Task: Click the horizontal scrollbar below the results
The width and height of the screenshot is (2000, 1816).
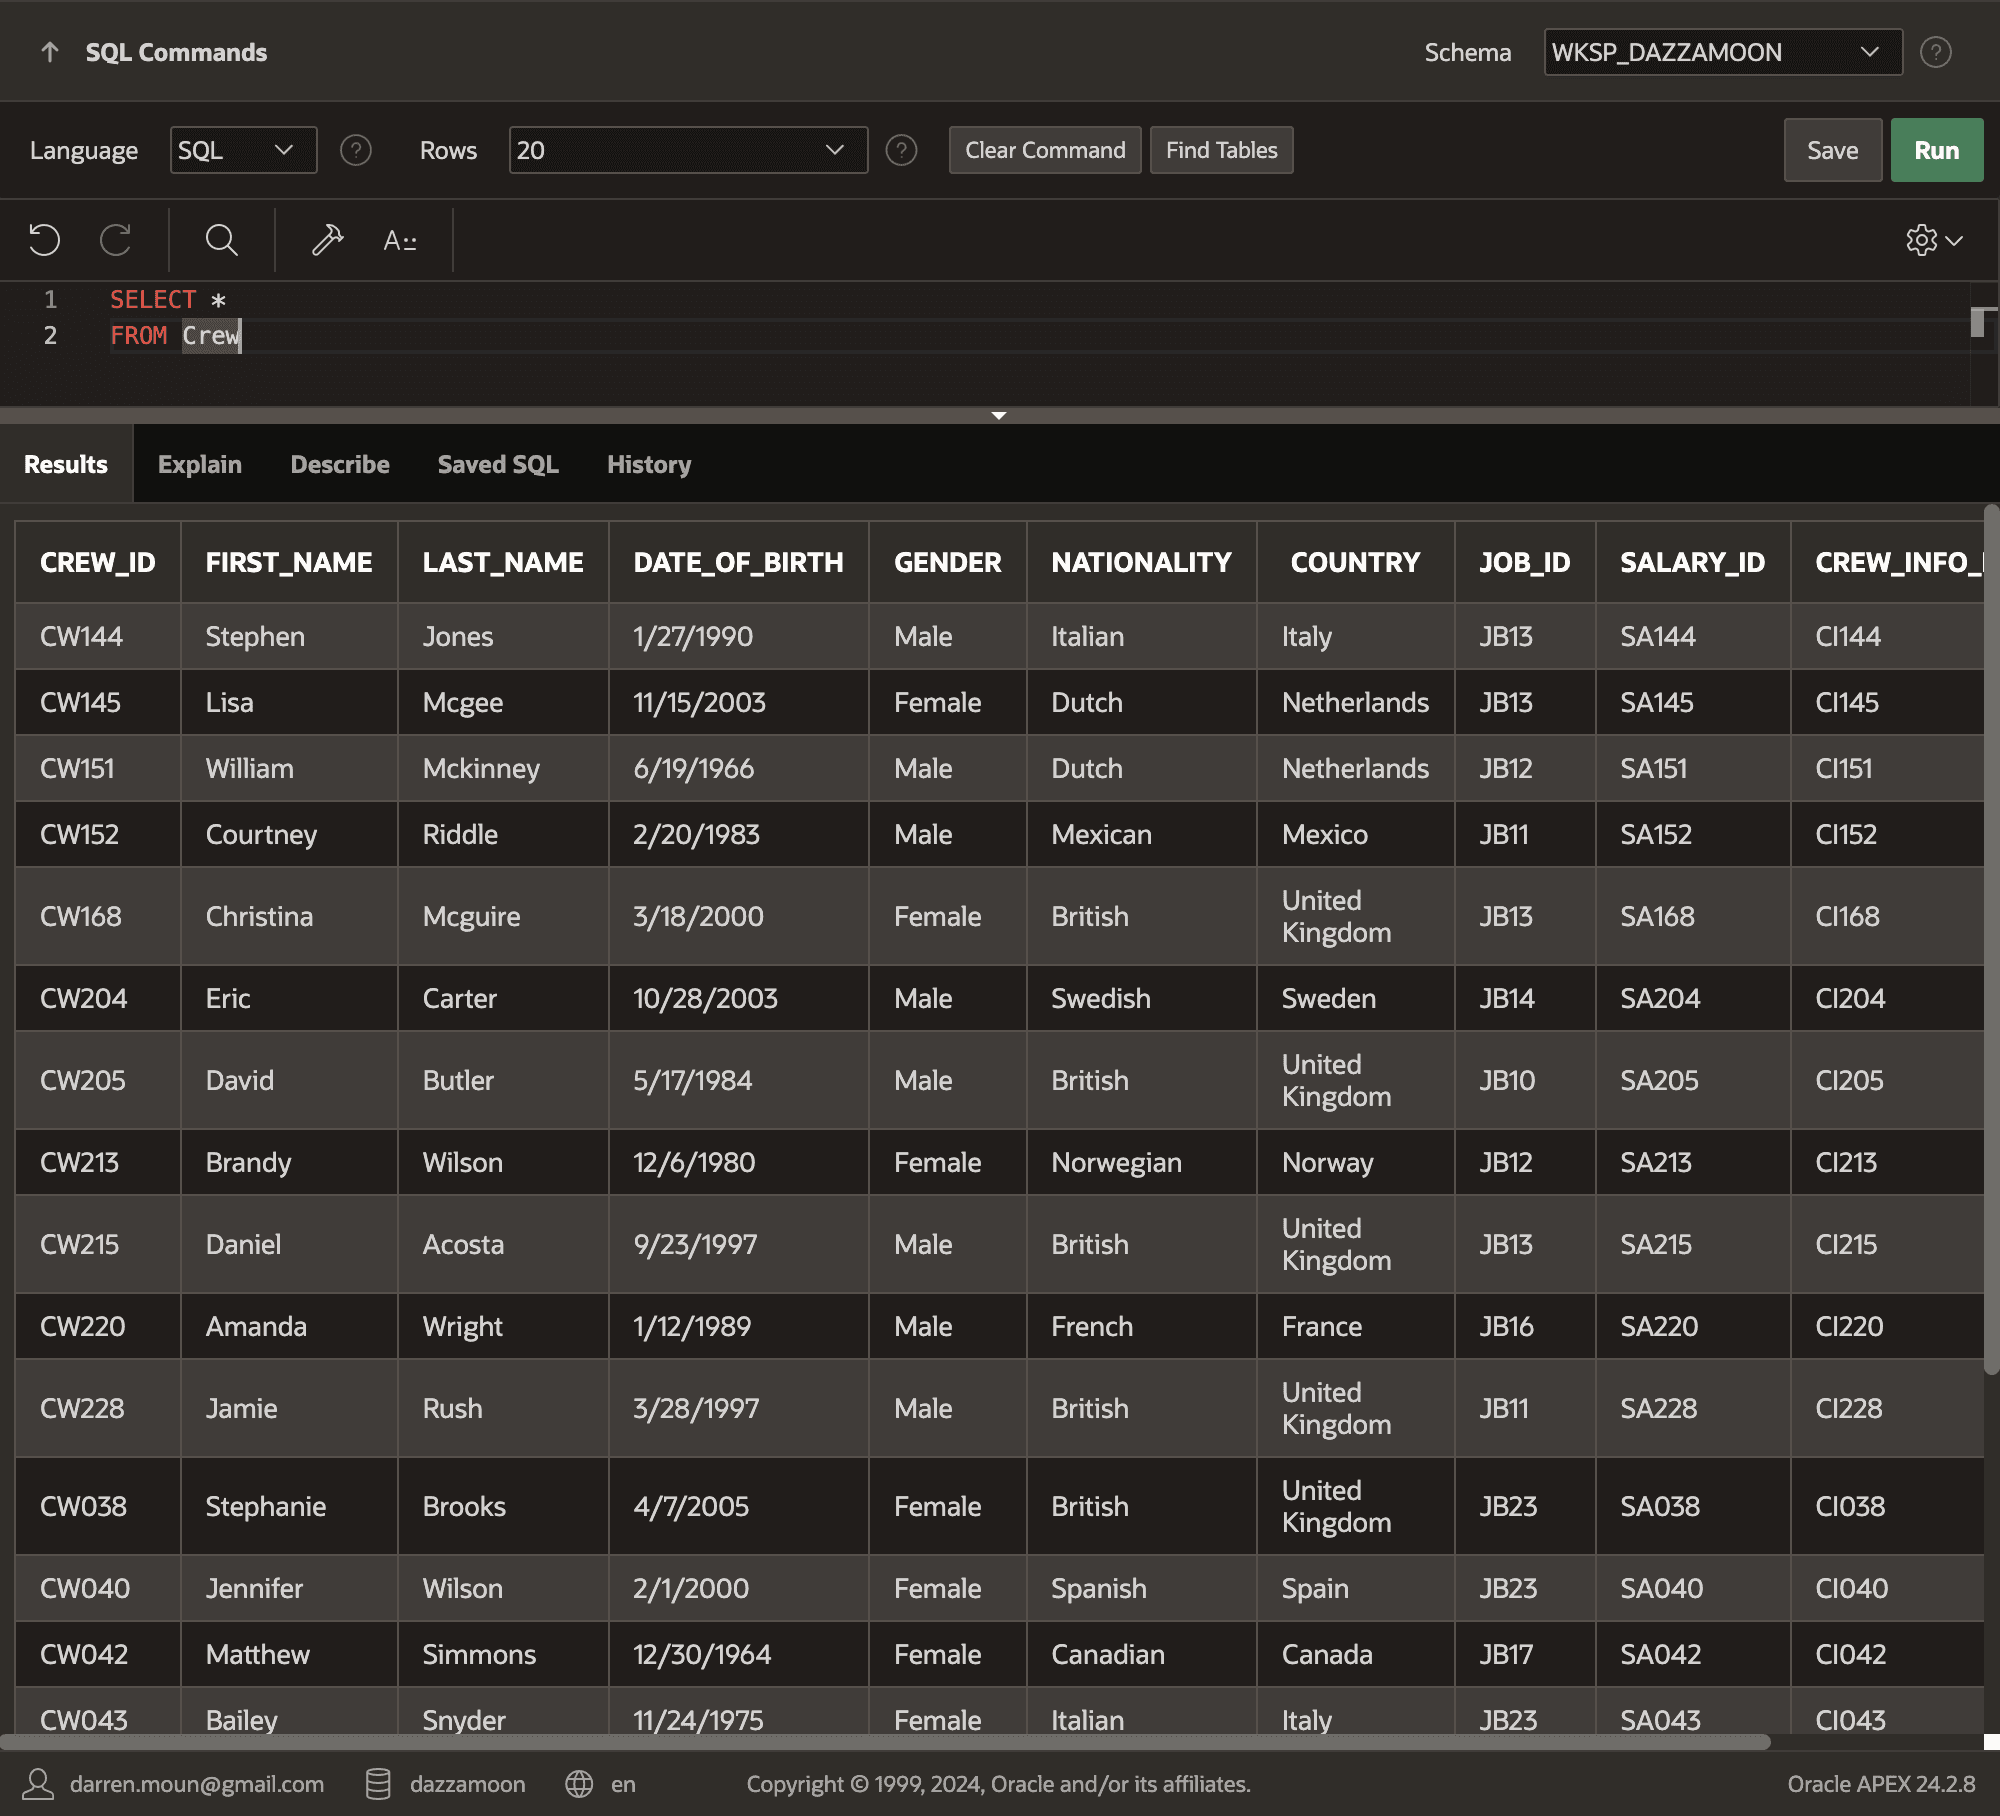Action: [885, 1742]
